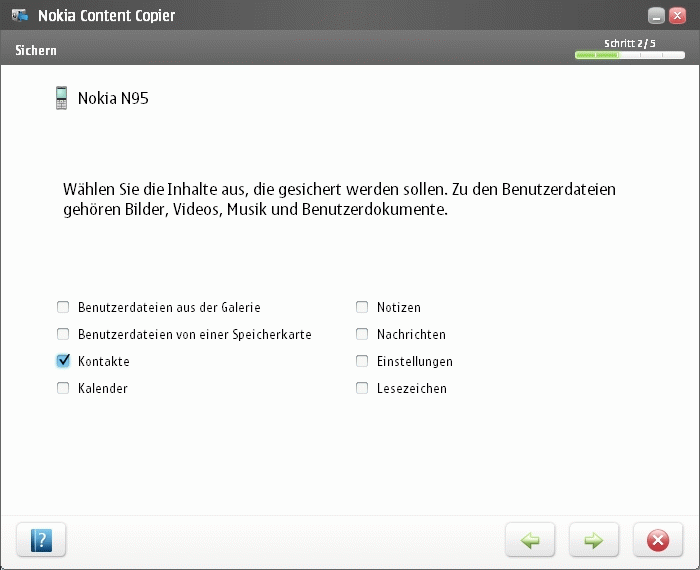Click the Sichern section header
Image resolution: width=700 pixels, height=570 pixels.
[36, 50]
